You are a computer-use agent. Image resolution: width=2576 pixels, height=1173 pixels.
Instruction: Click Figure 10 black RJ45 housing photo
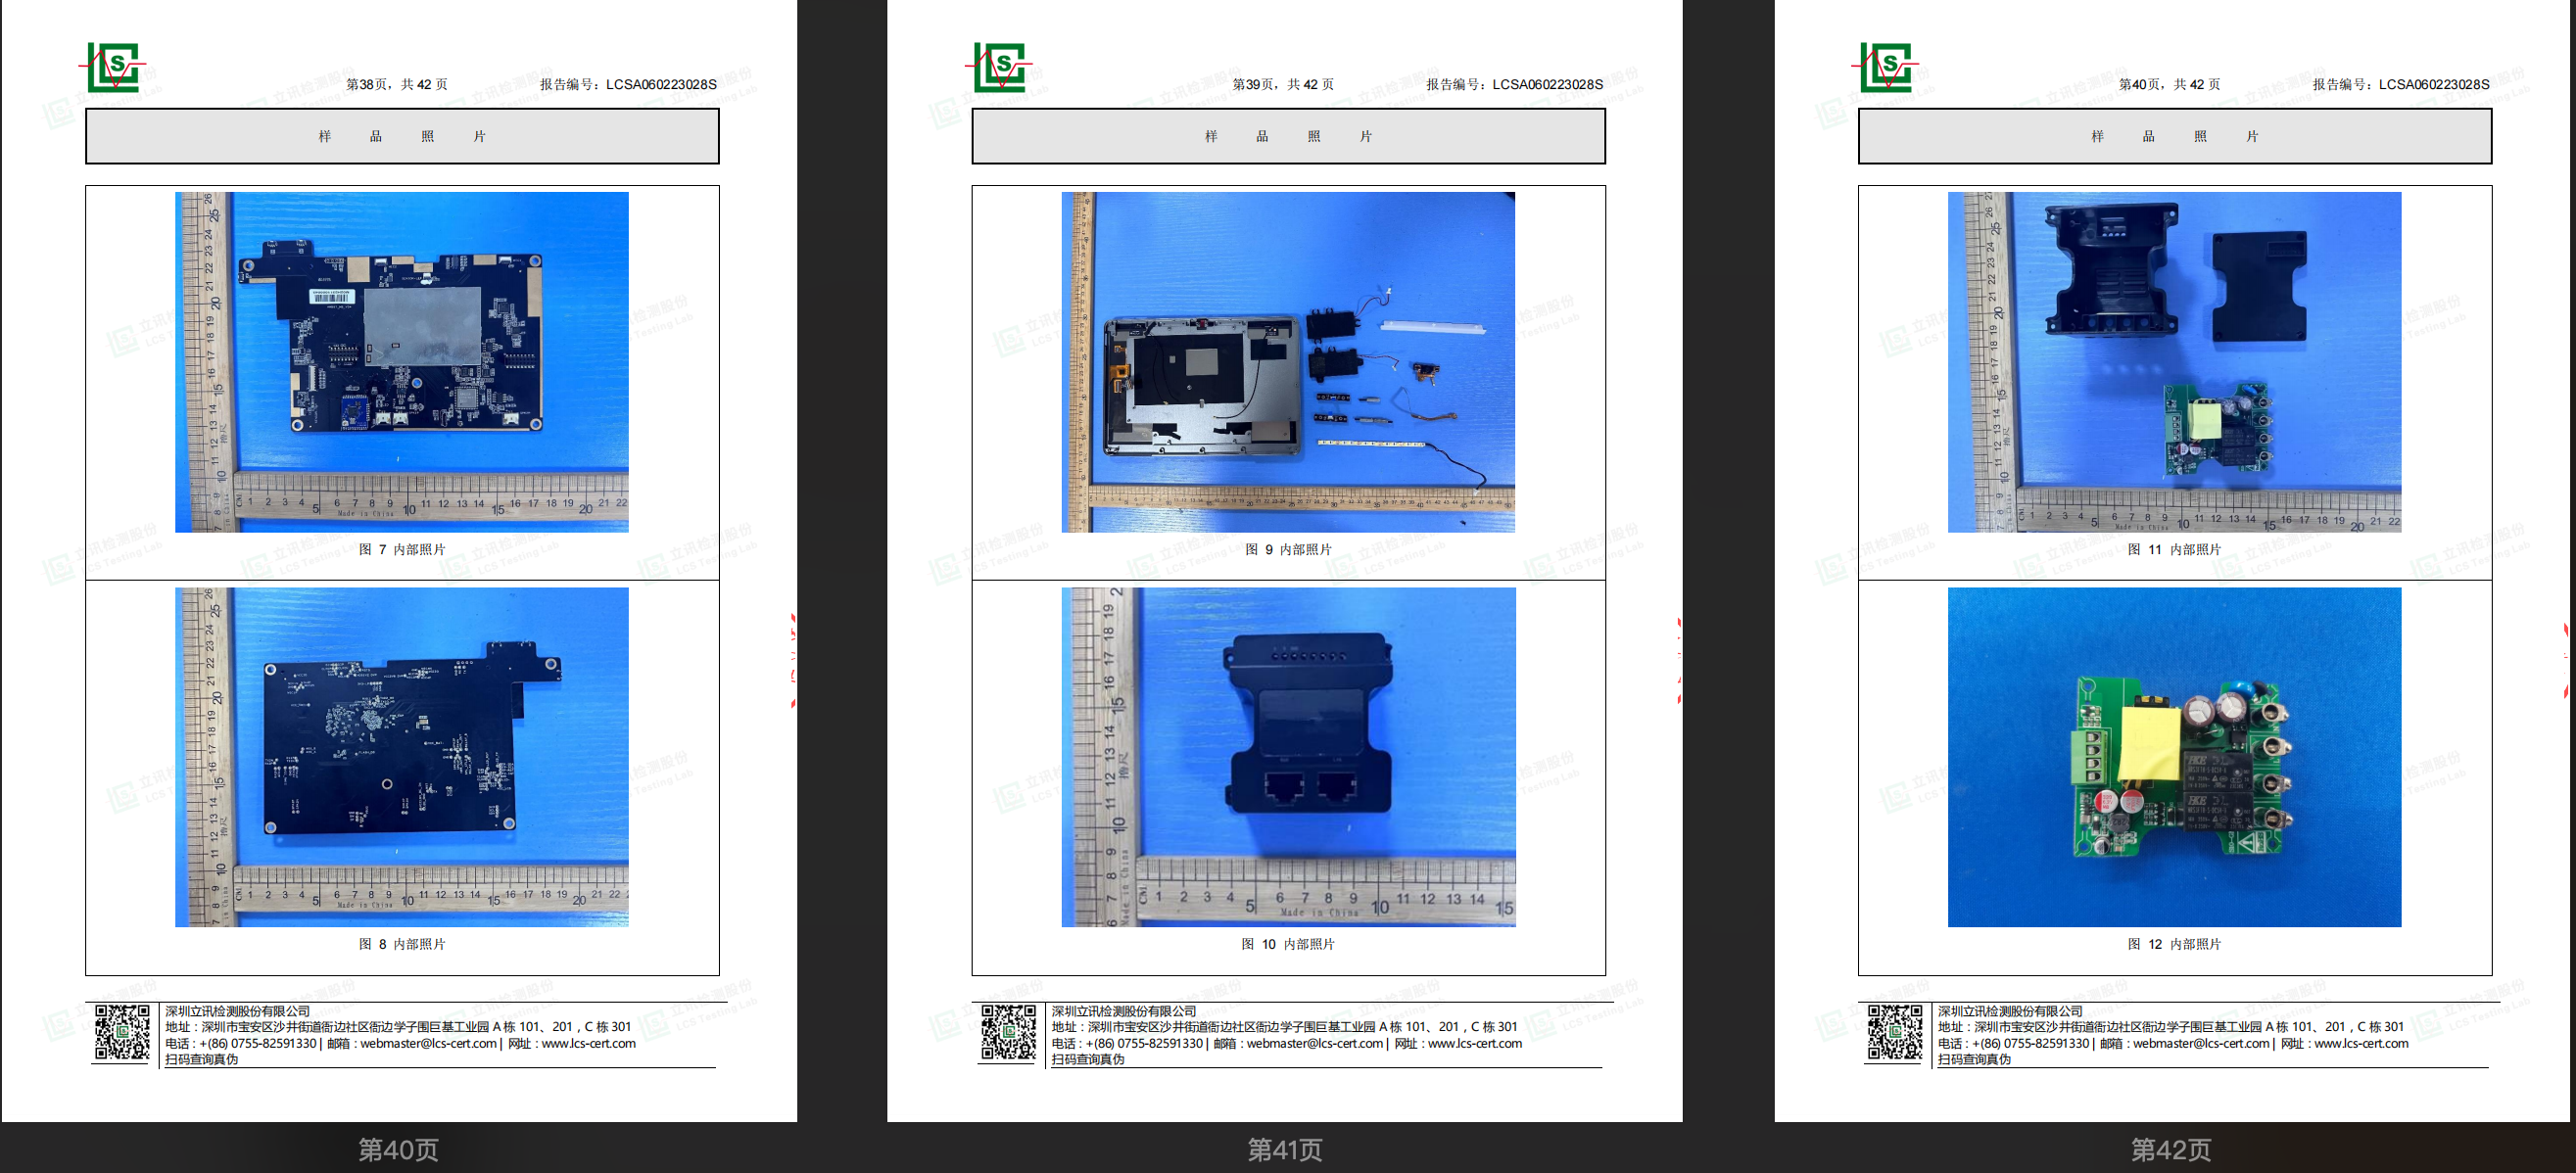coord(1288,756)
